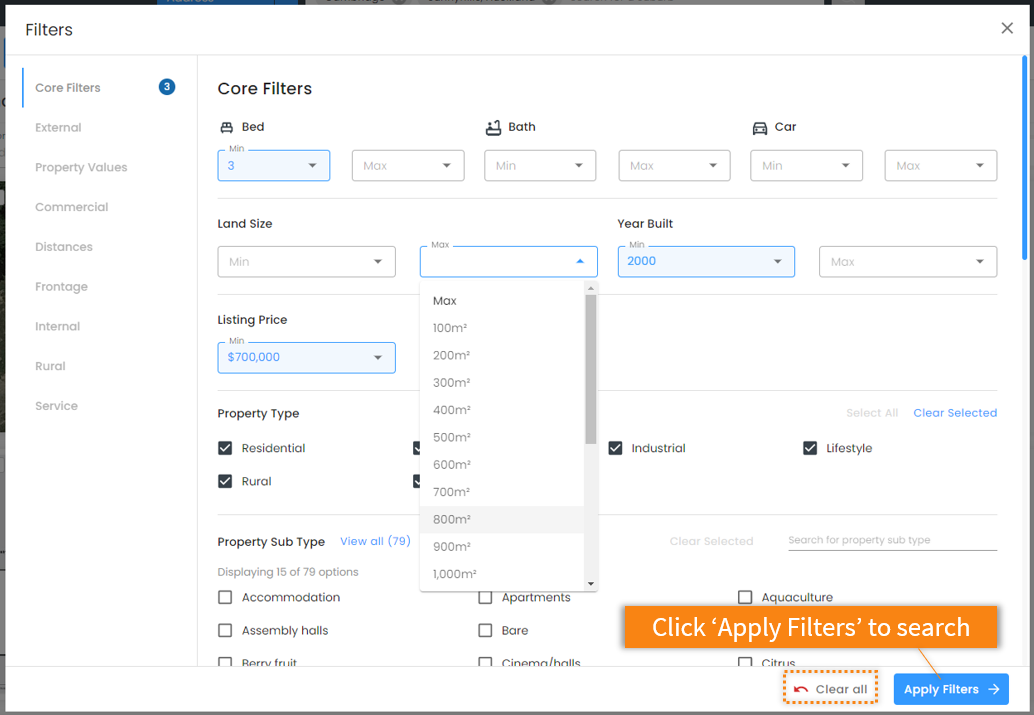
Task: Check the Apartments sub type
Action: click(485, 598)
